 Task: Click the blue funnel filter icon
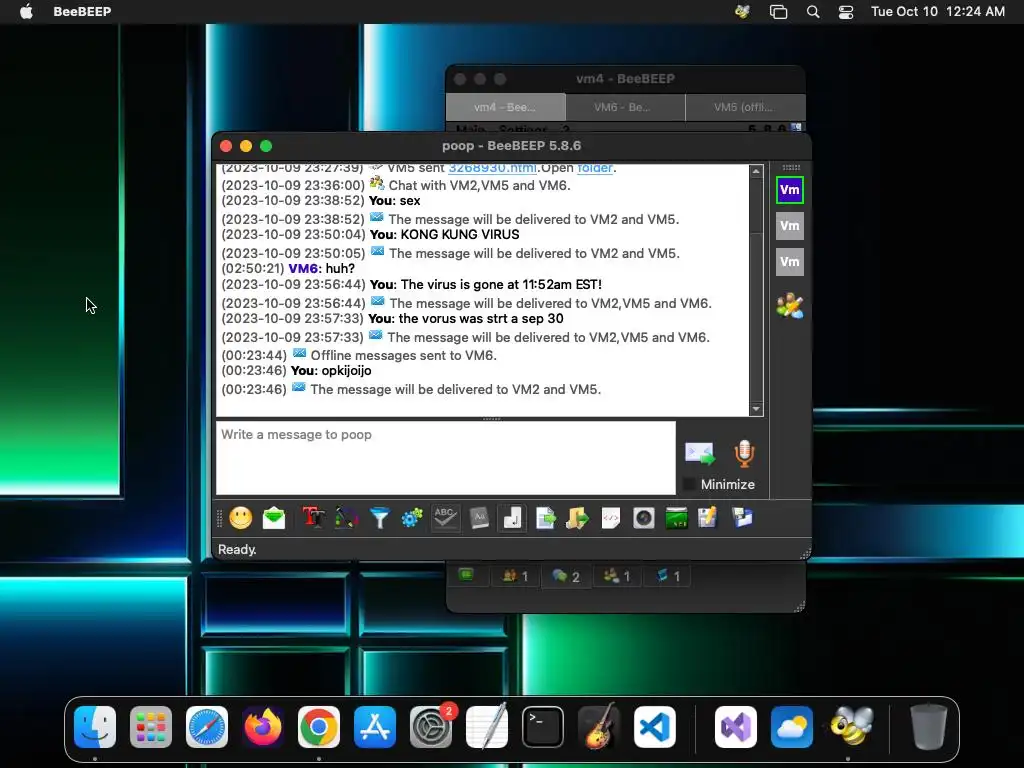[x=379, y=519]
